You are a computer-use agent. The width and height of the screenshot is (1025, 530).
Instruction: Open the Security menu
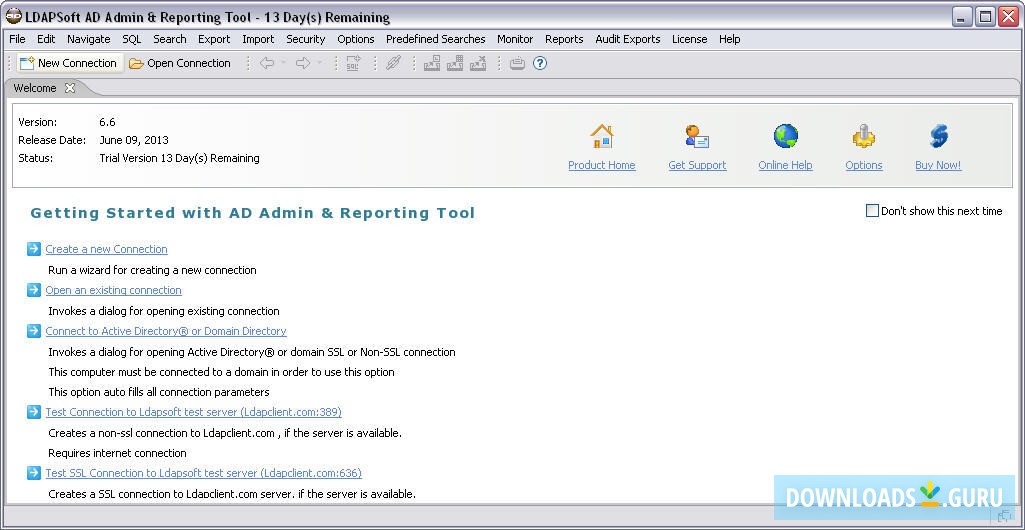(306, 39)
